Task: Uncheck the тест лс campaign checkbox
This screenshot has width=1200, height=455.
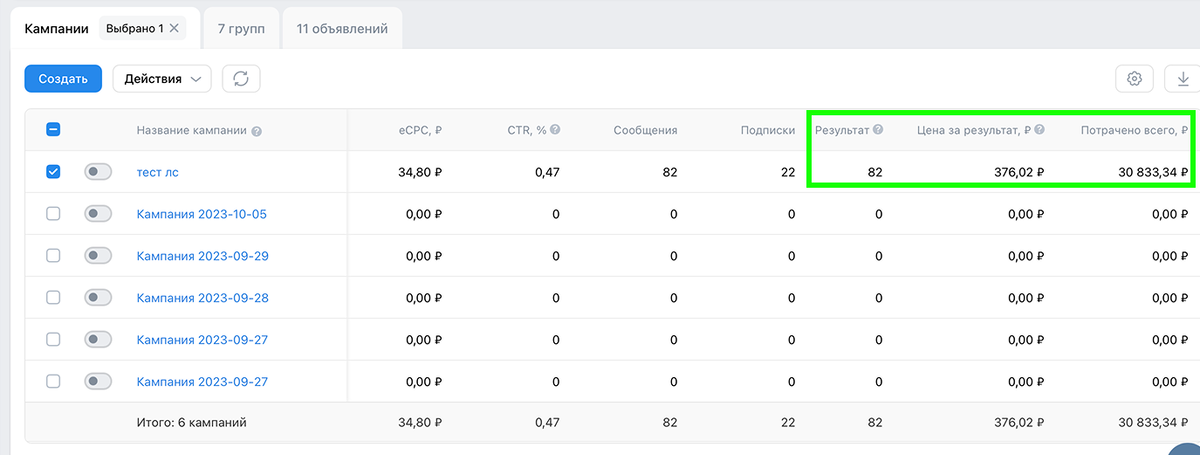Action: [x=54, y=172]
